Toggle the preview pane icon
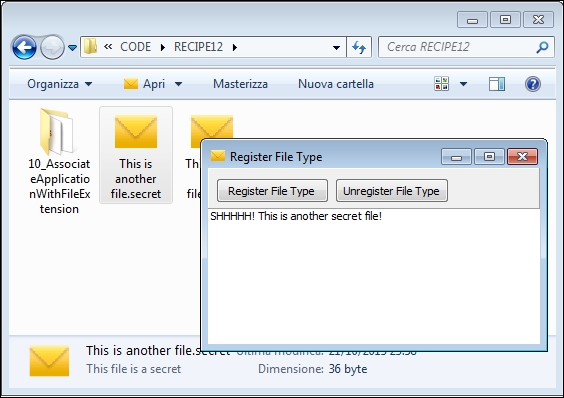Screen dimensions: 564x398 pos(497,84)
